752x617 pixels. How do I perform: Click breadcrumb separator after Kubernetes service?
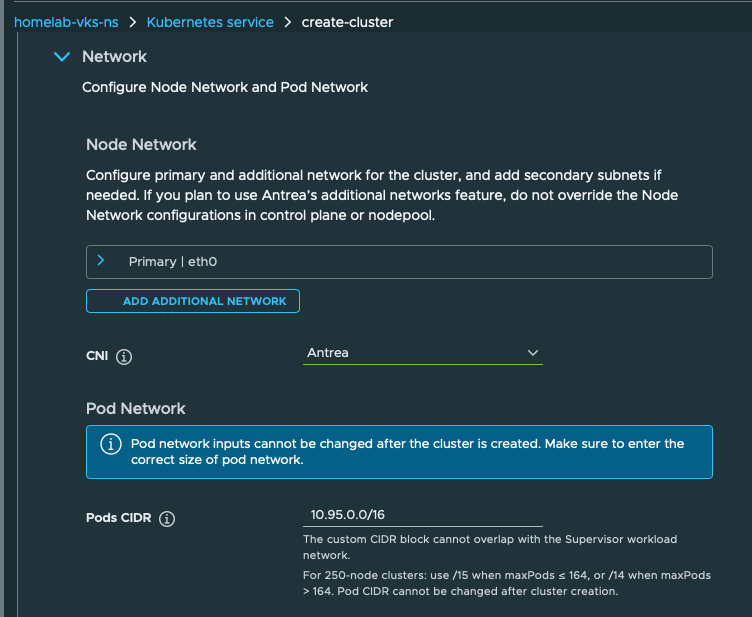[288, 22]
